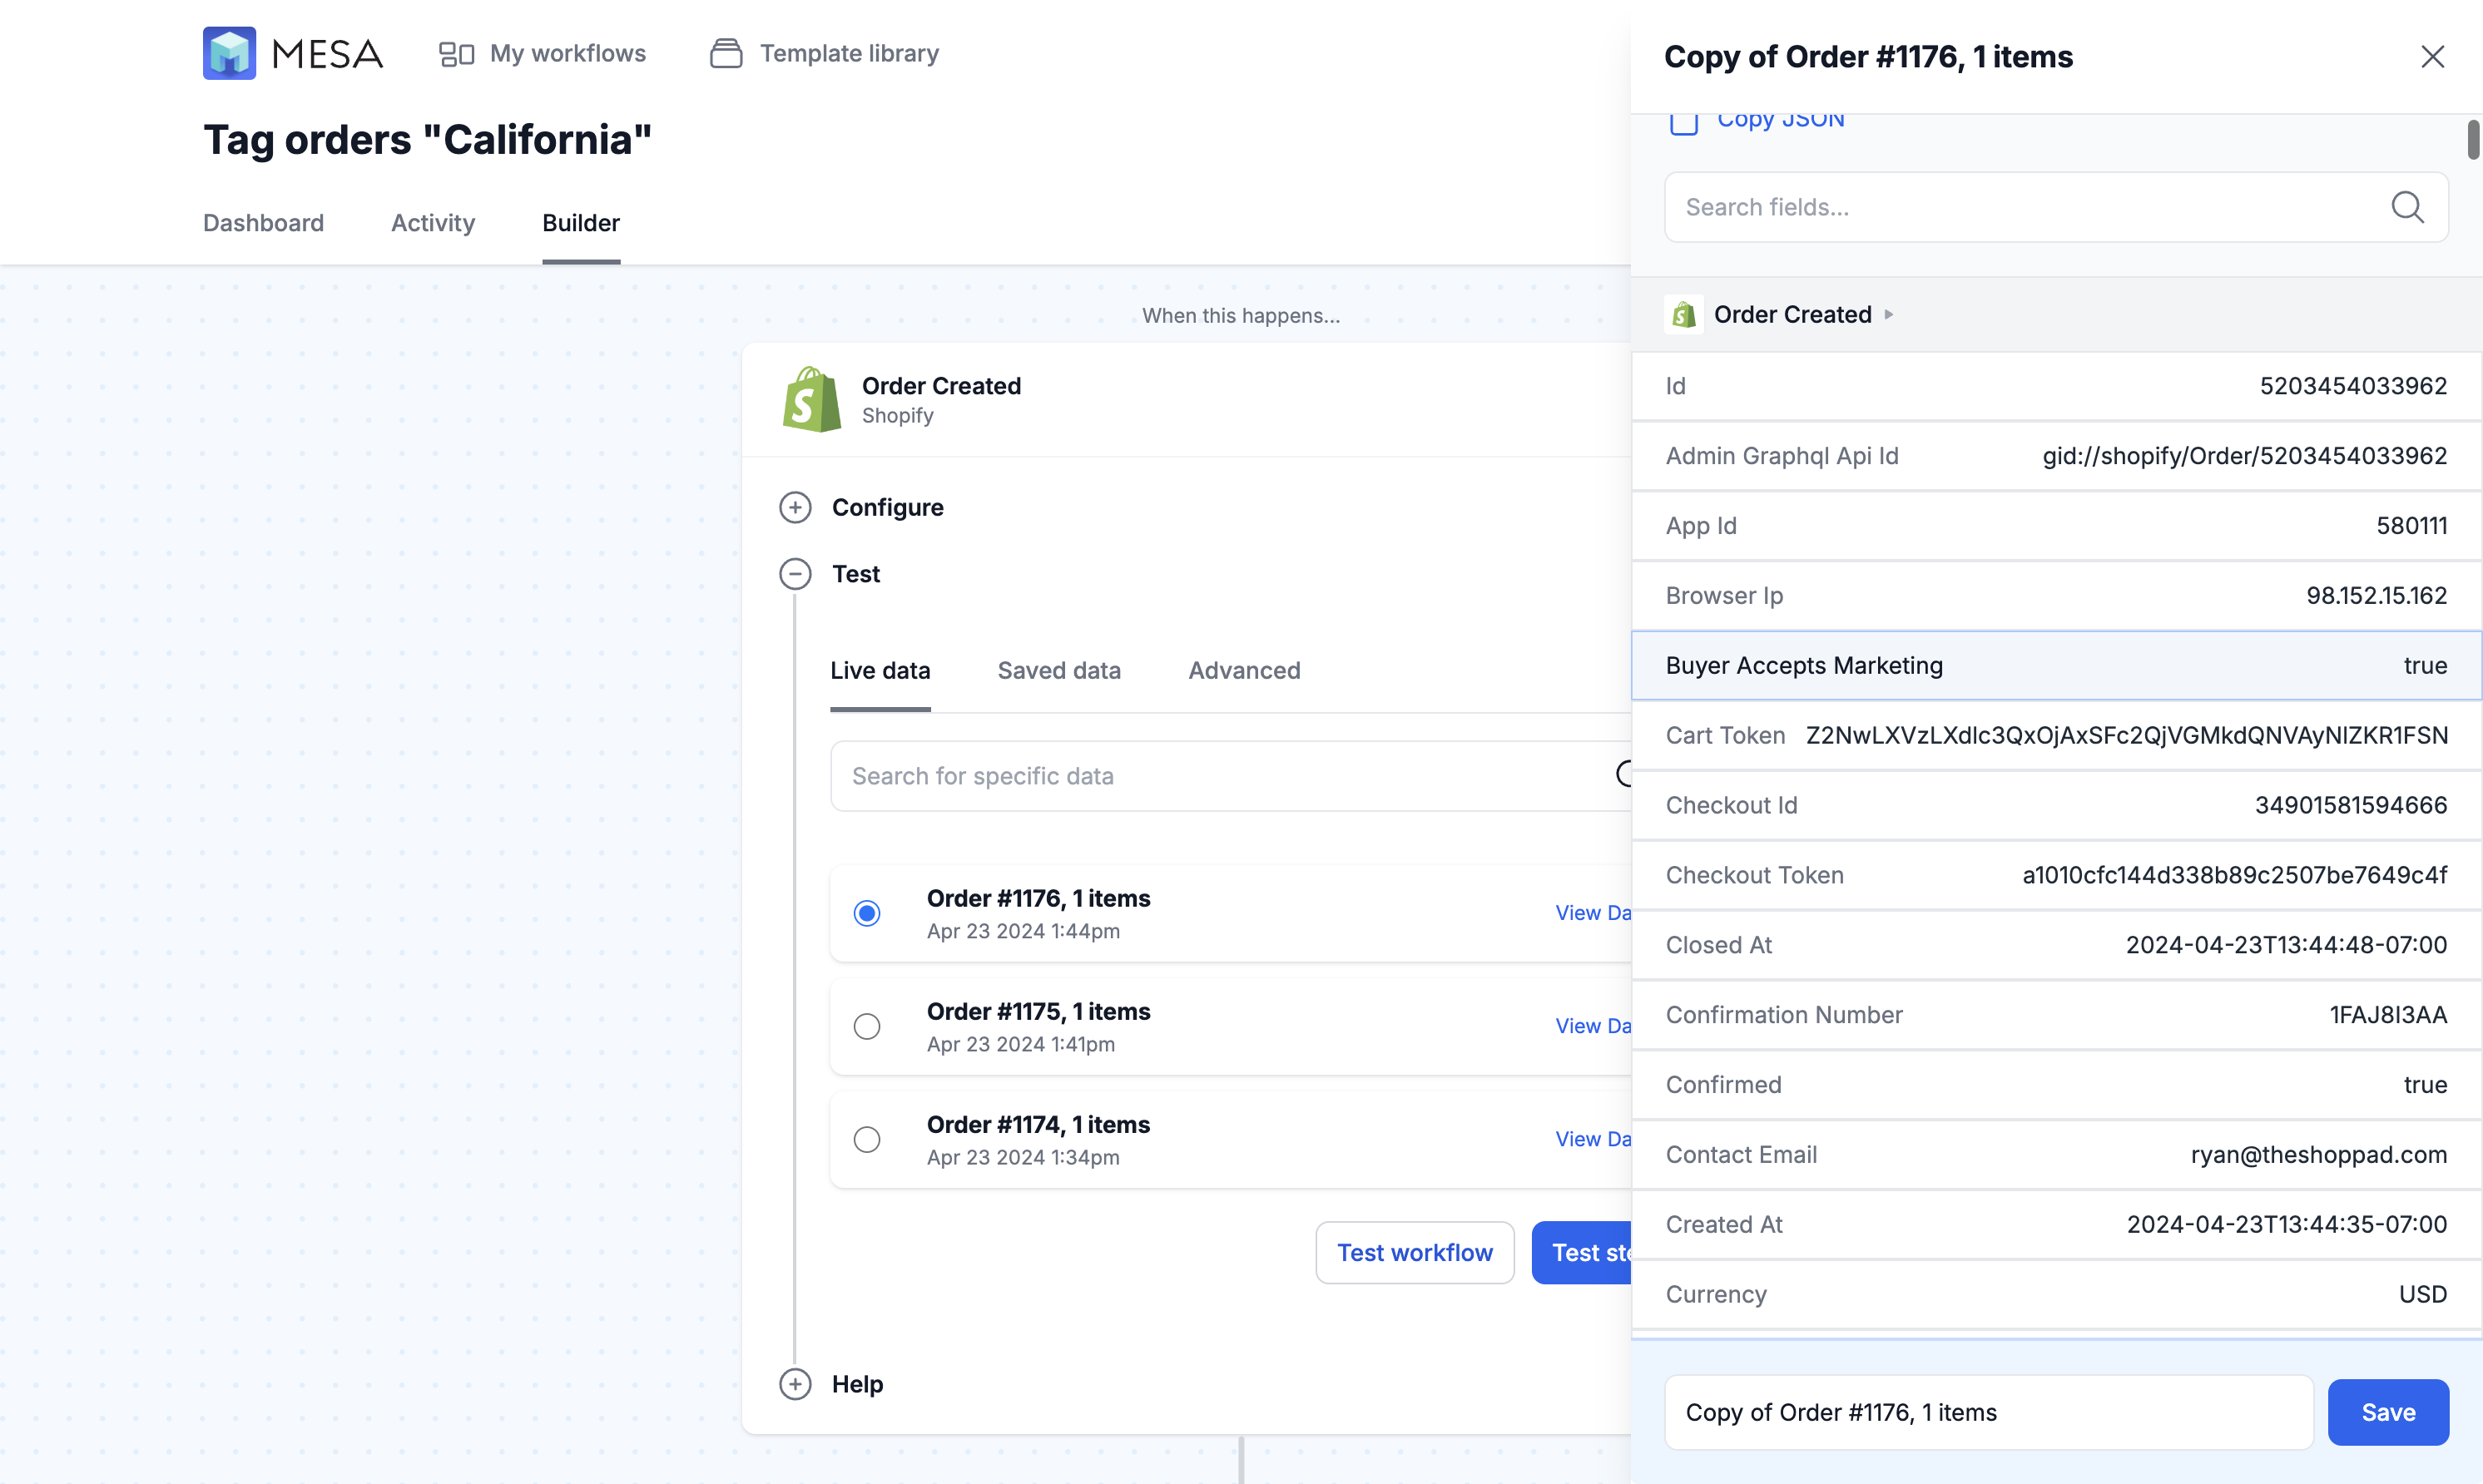Select Order #1175 radio button
The height and width of the screenshot is (1484, 2483).
pos(867,1026)
